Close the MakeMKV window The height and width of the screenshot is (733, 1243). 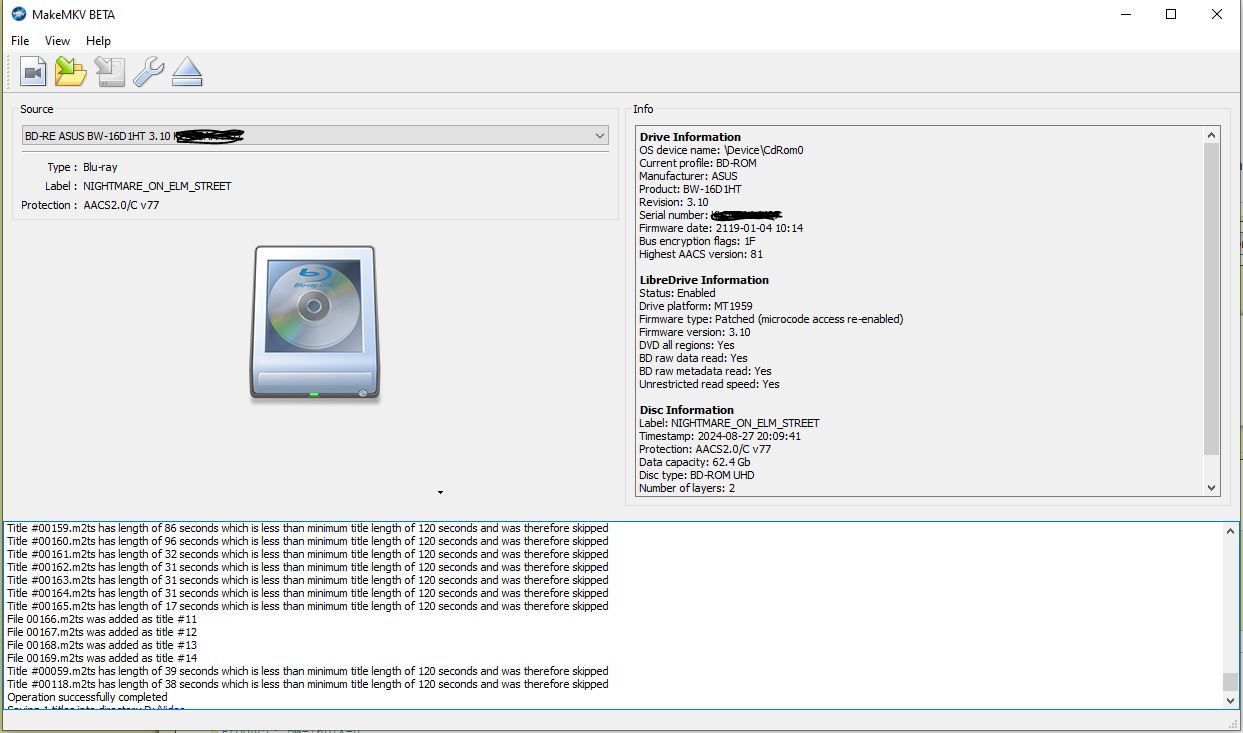coord(1217,14)
